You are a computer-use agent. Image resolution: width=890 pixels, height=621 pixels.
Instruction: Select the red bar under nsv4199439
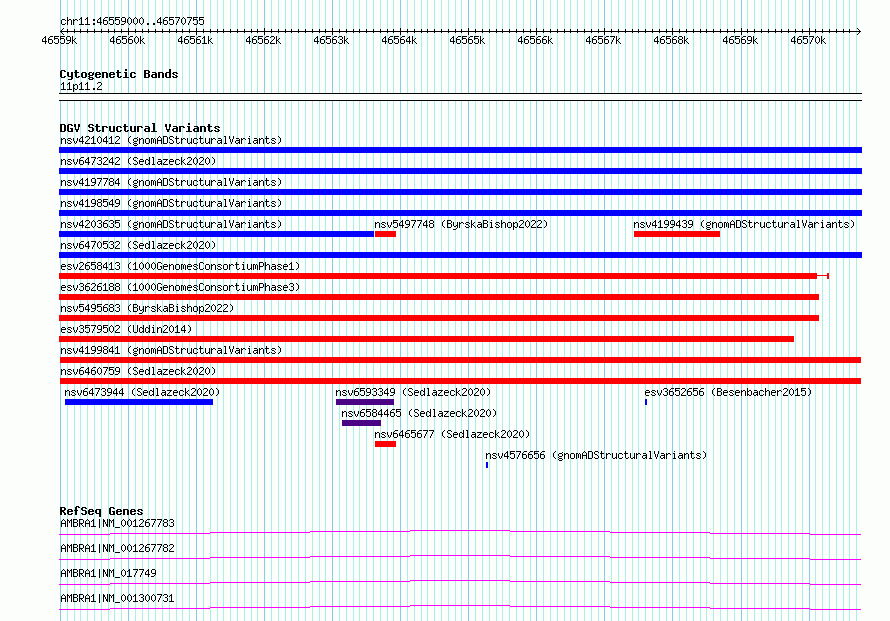click(x=677, y=234)
